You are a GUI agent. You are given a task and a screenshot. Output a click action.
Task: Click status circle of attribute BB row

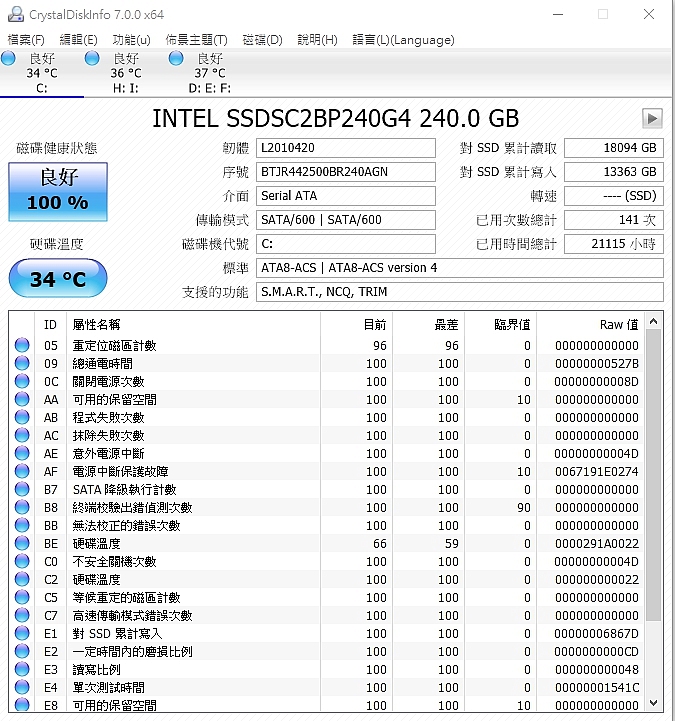22,525
